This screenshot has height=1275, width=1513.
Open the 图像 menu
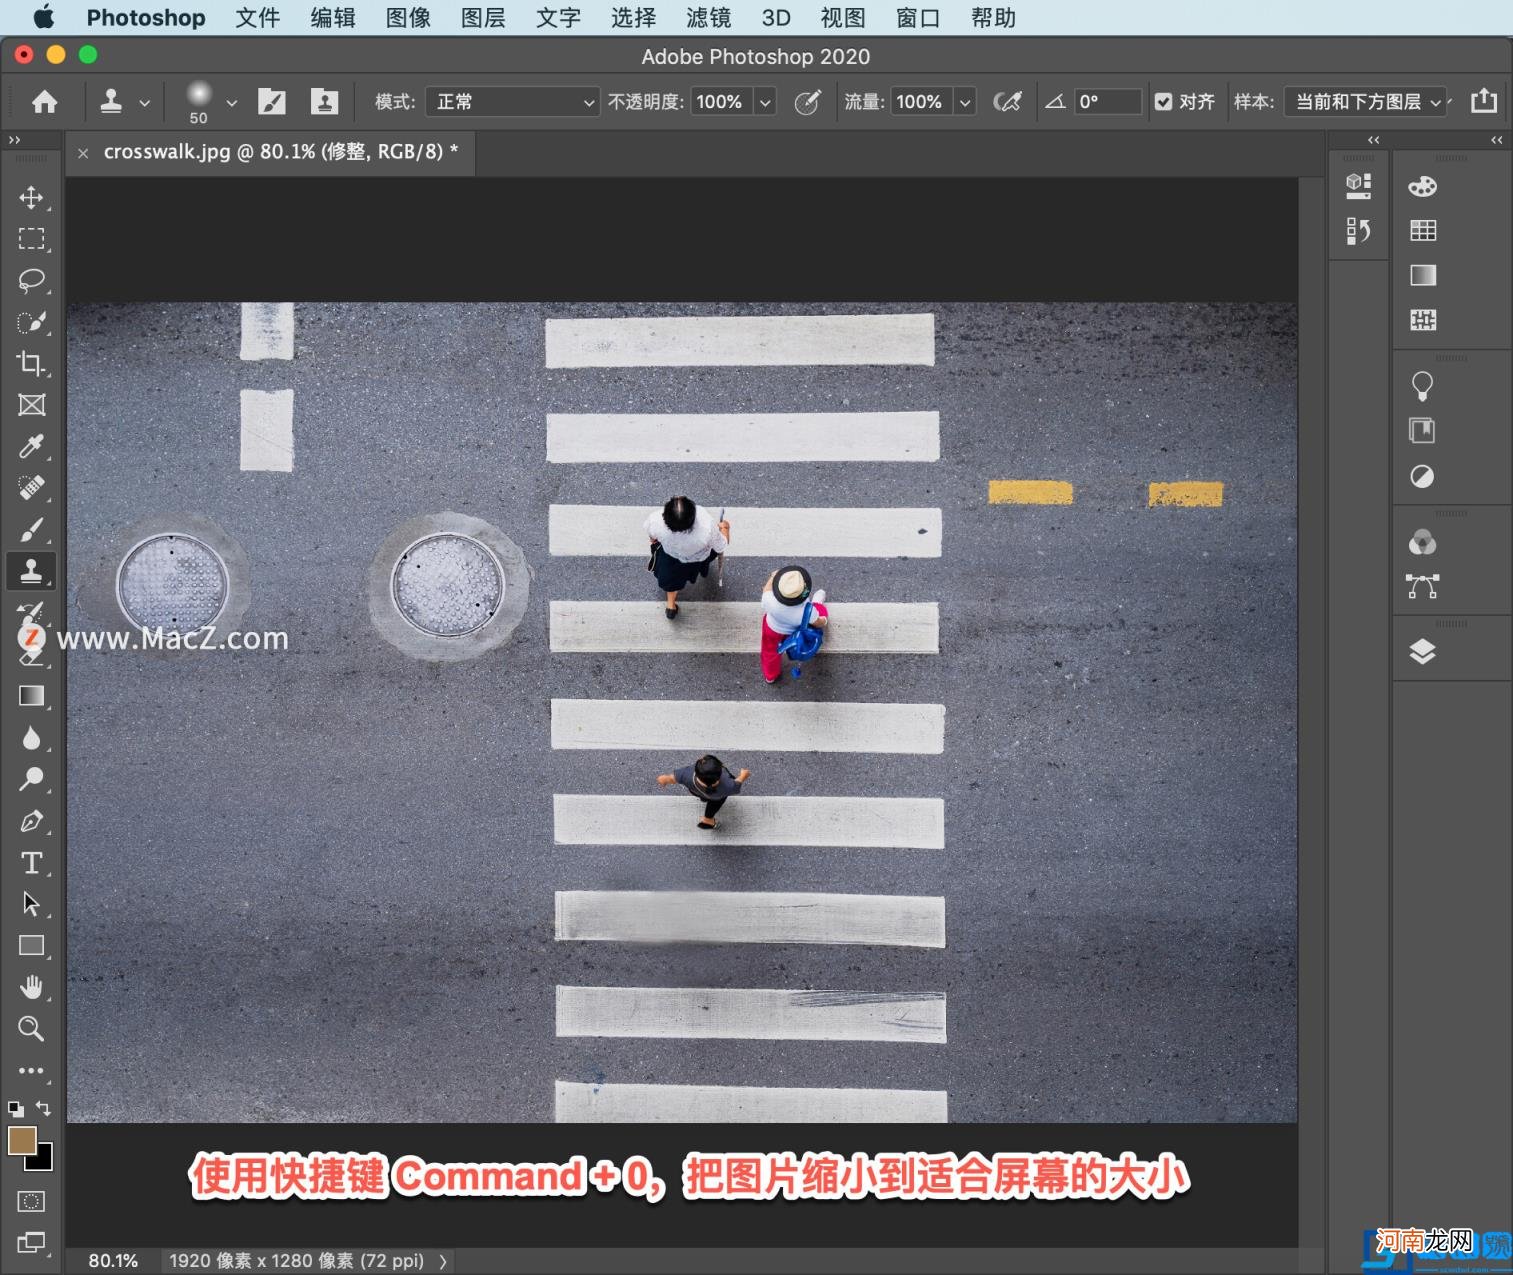point(408,18)
